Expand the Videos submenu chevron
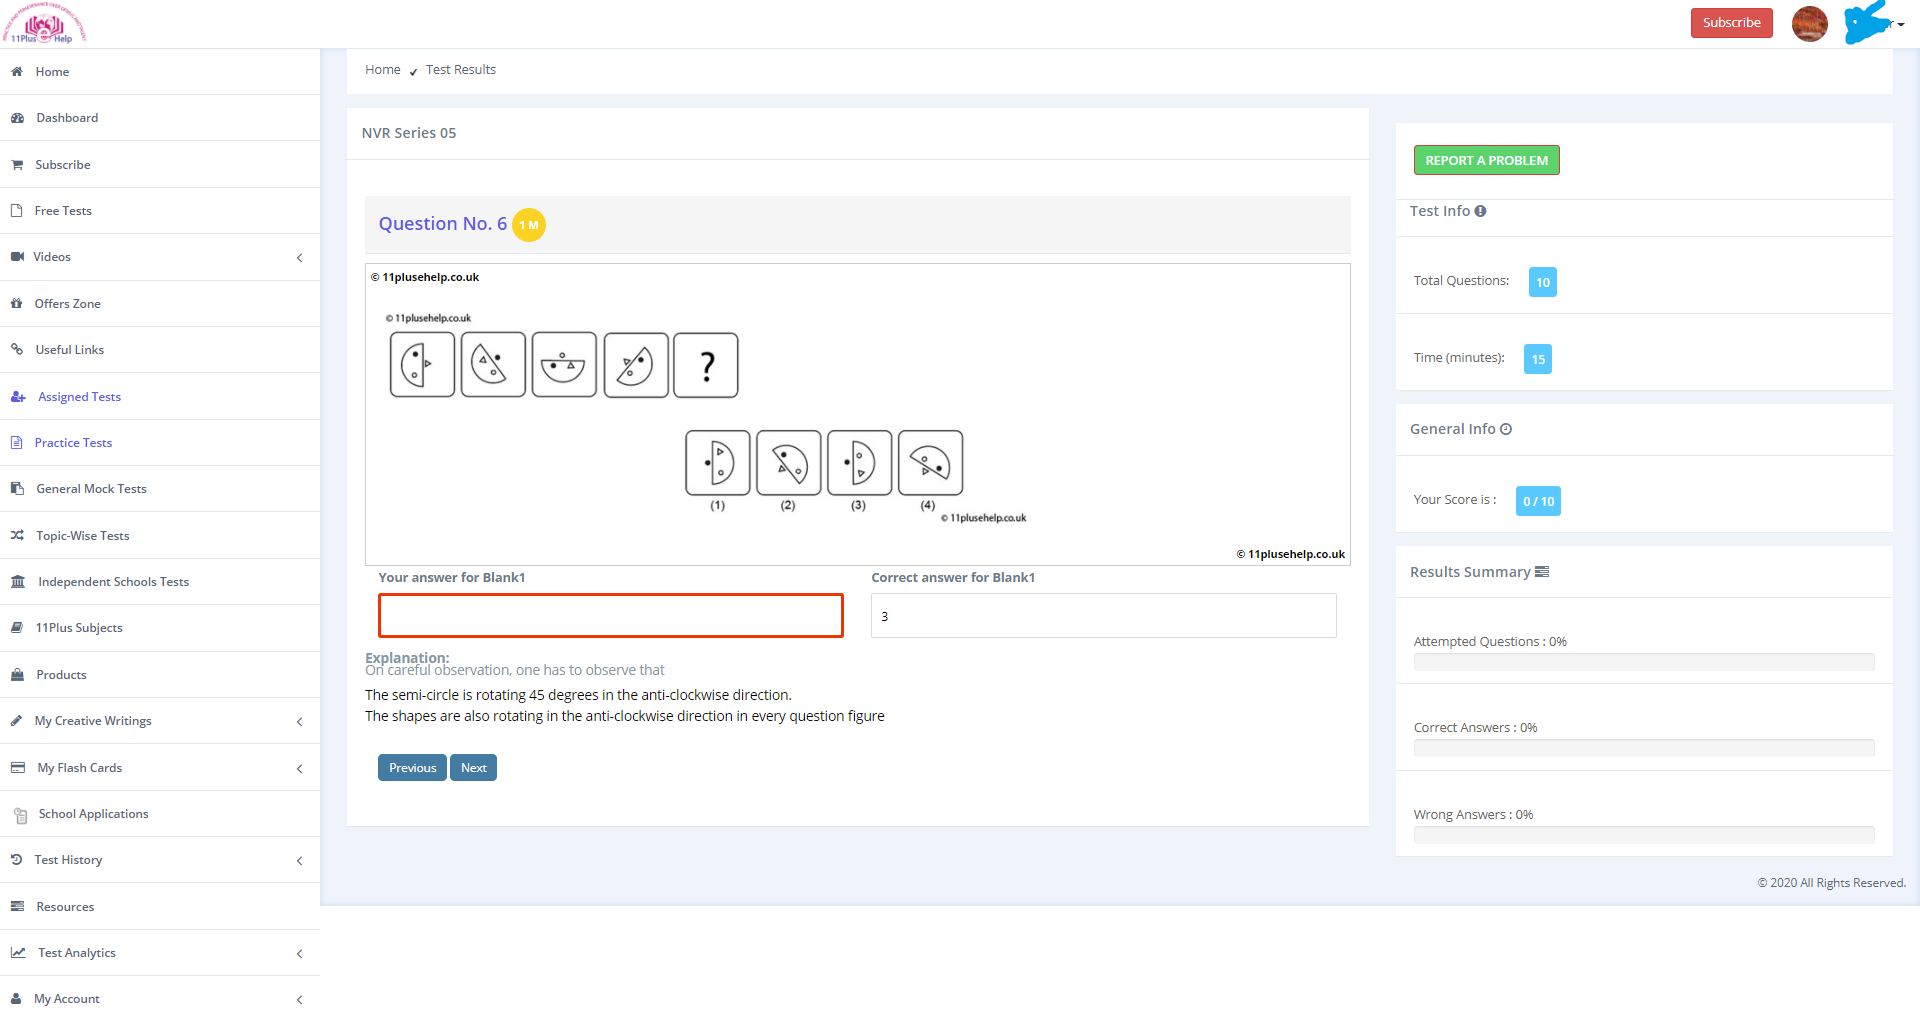 (299, 258)
